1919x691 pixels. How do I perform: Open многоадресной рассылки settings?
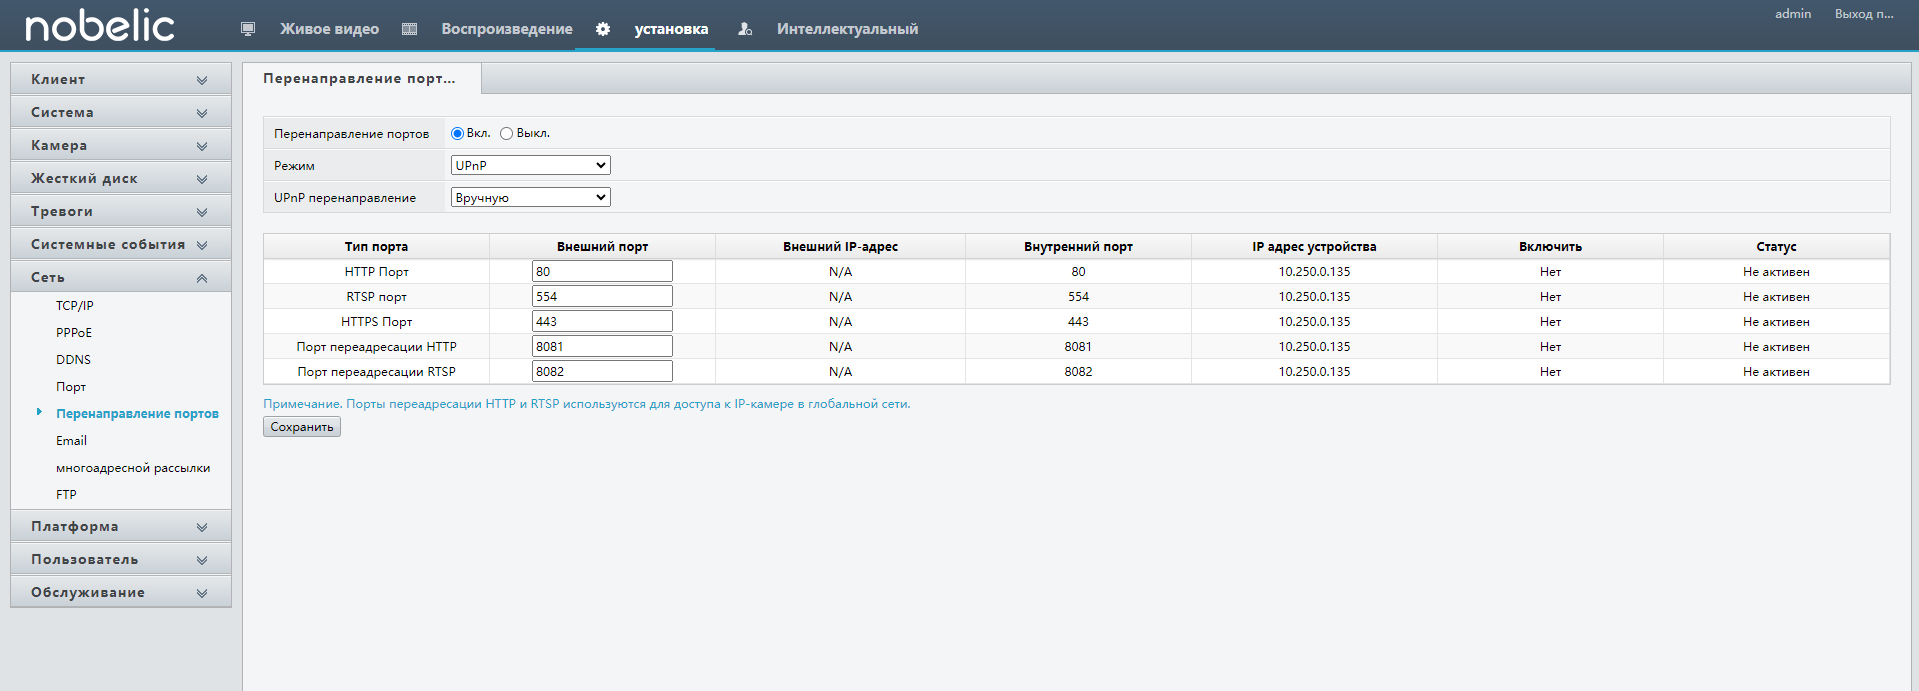click(133, 468)
